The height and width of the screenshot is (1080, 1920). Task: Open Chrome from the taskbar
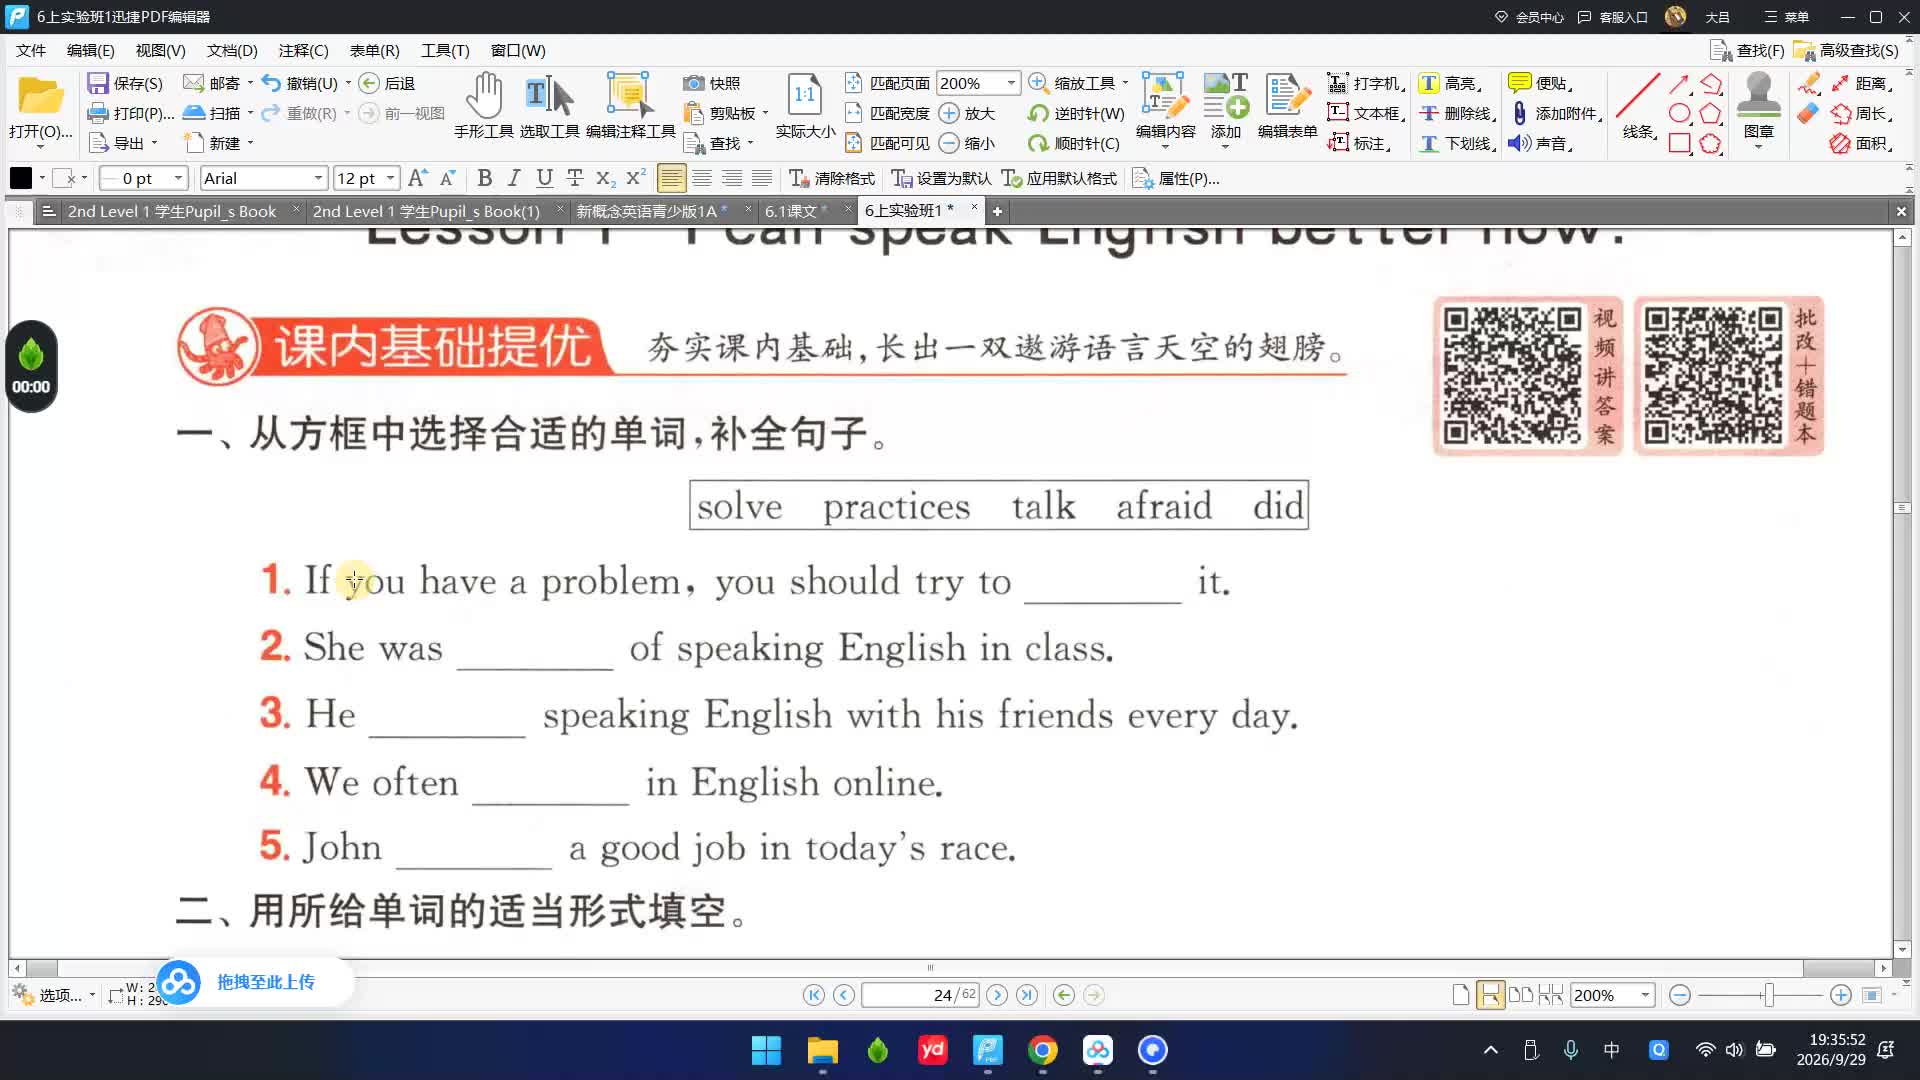(x=1042, y=1050)
